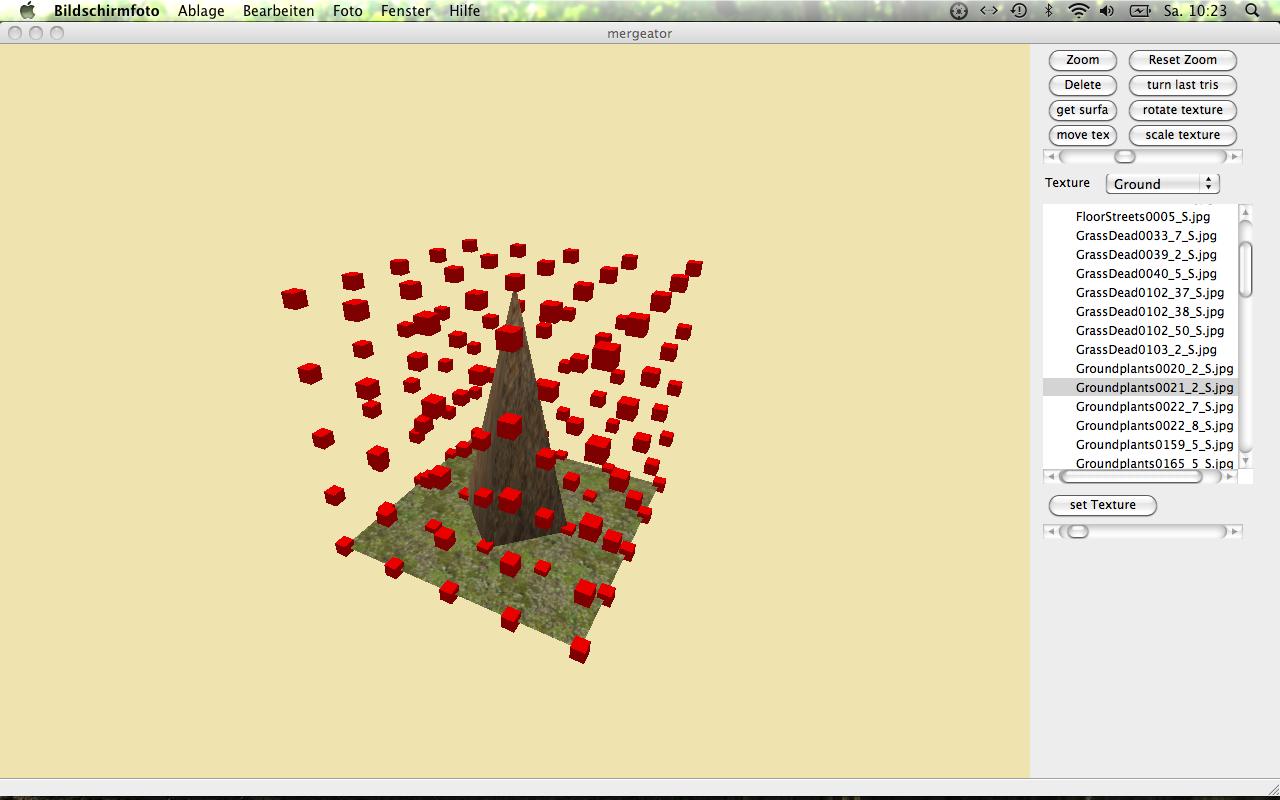Open the Bluetooth menu bar icon
1280x800 pixels.
[x=1048, y=11]
